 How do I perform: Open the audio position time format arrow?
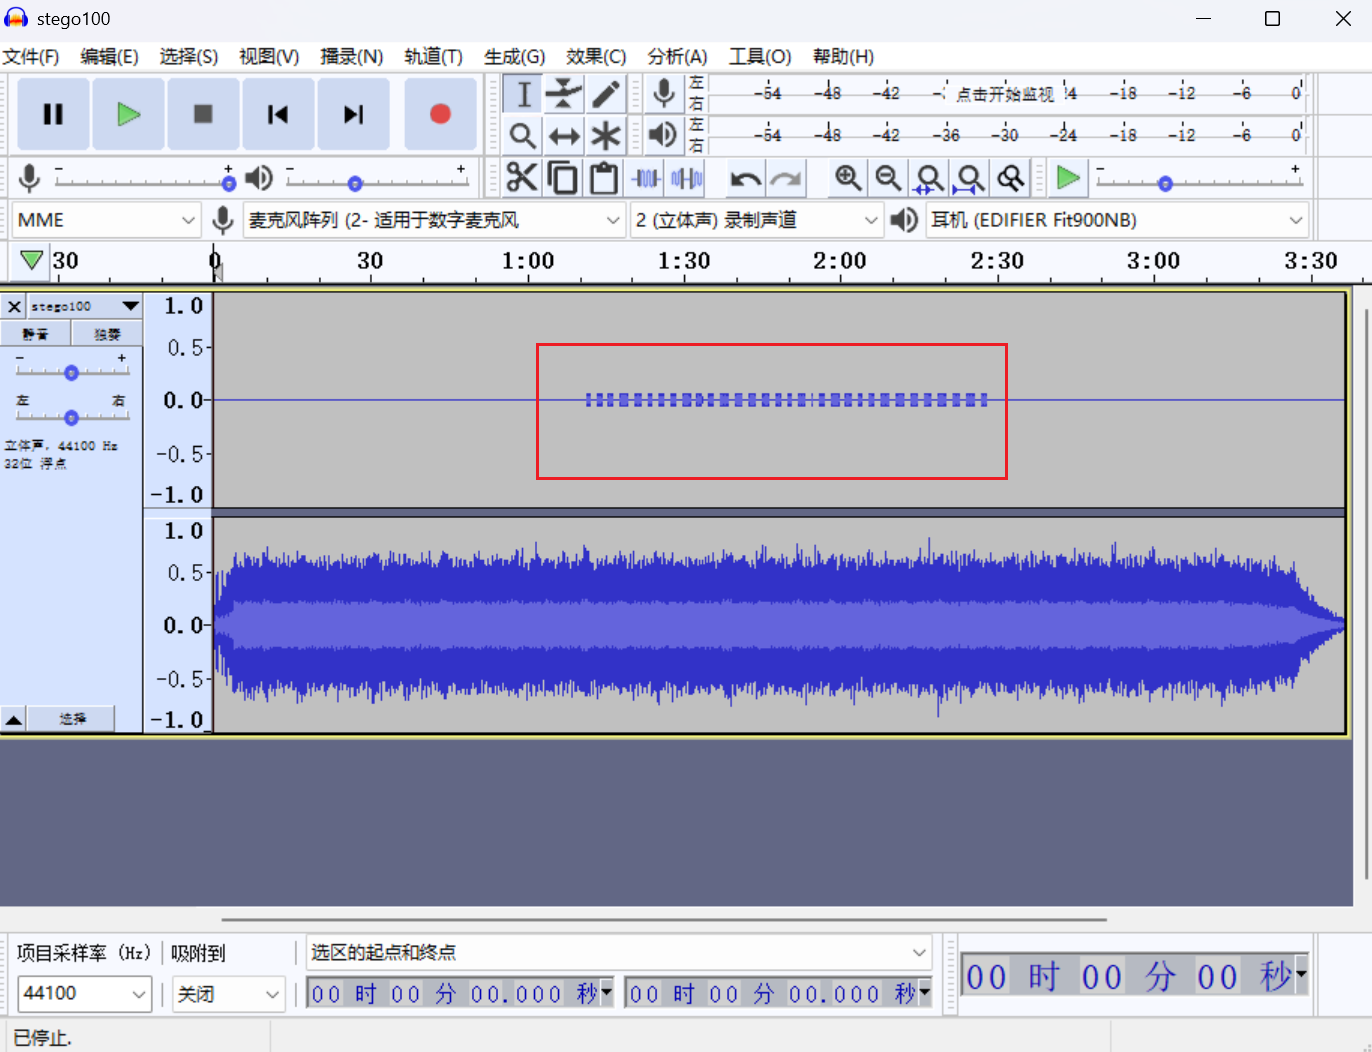click(x=1300, y=975)
